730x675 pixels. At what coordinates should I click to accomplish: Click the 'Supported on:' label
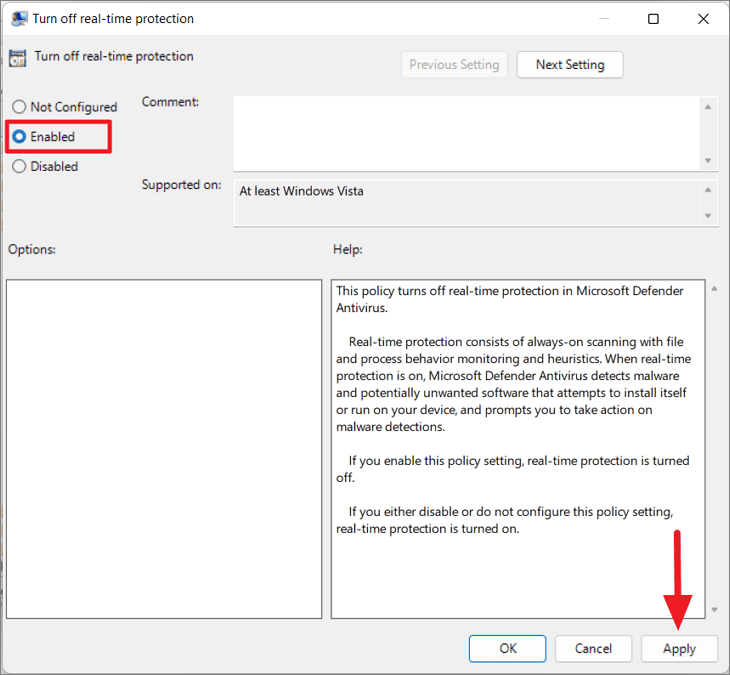tap(182, 185)
